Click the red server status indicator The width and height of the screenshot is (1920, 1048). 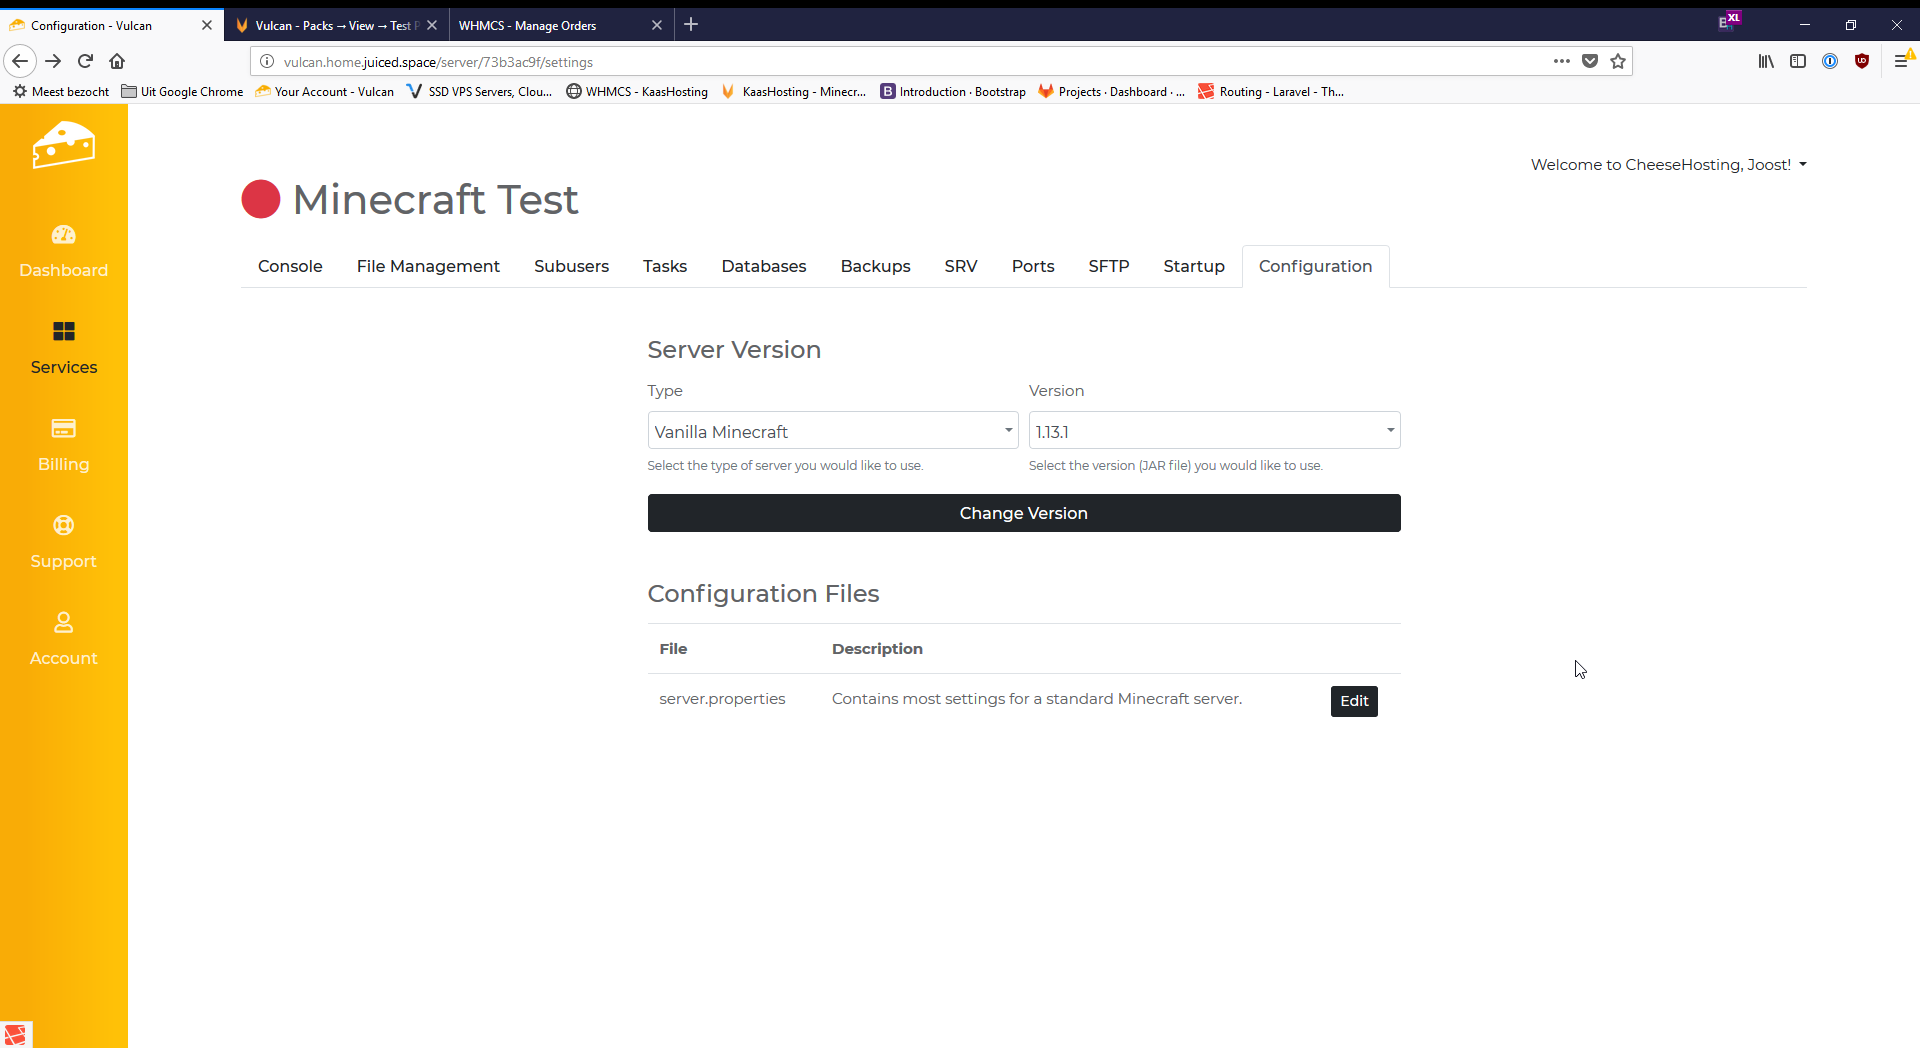(261, 199)
